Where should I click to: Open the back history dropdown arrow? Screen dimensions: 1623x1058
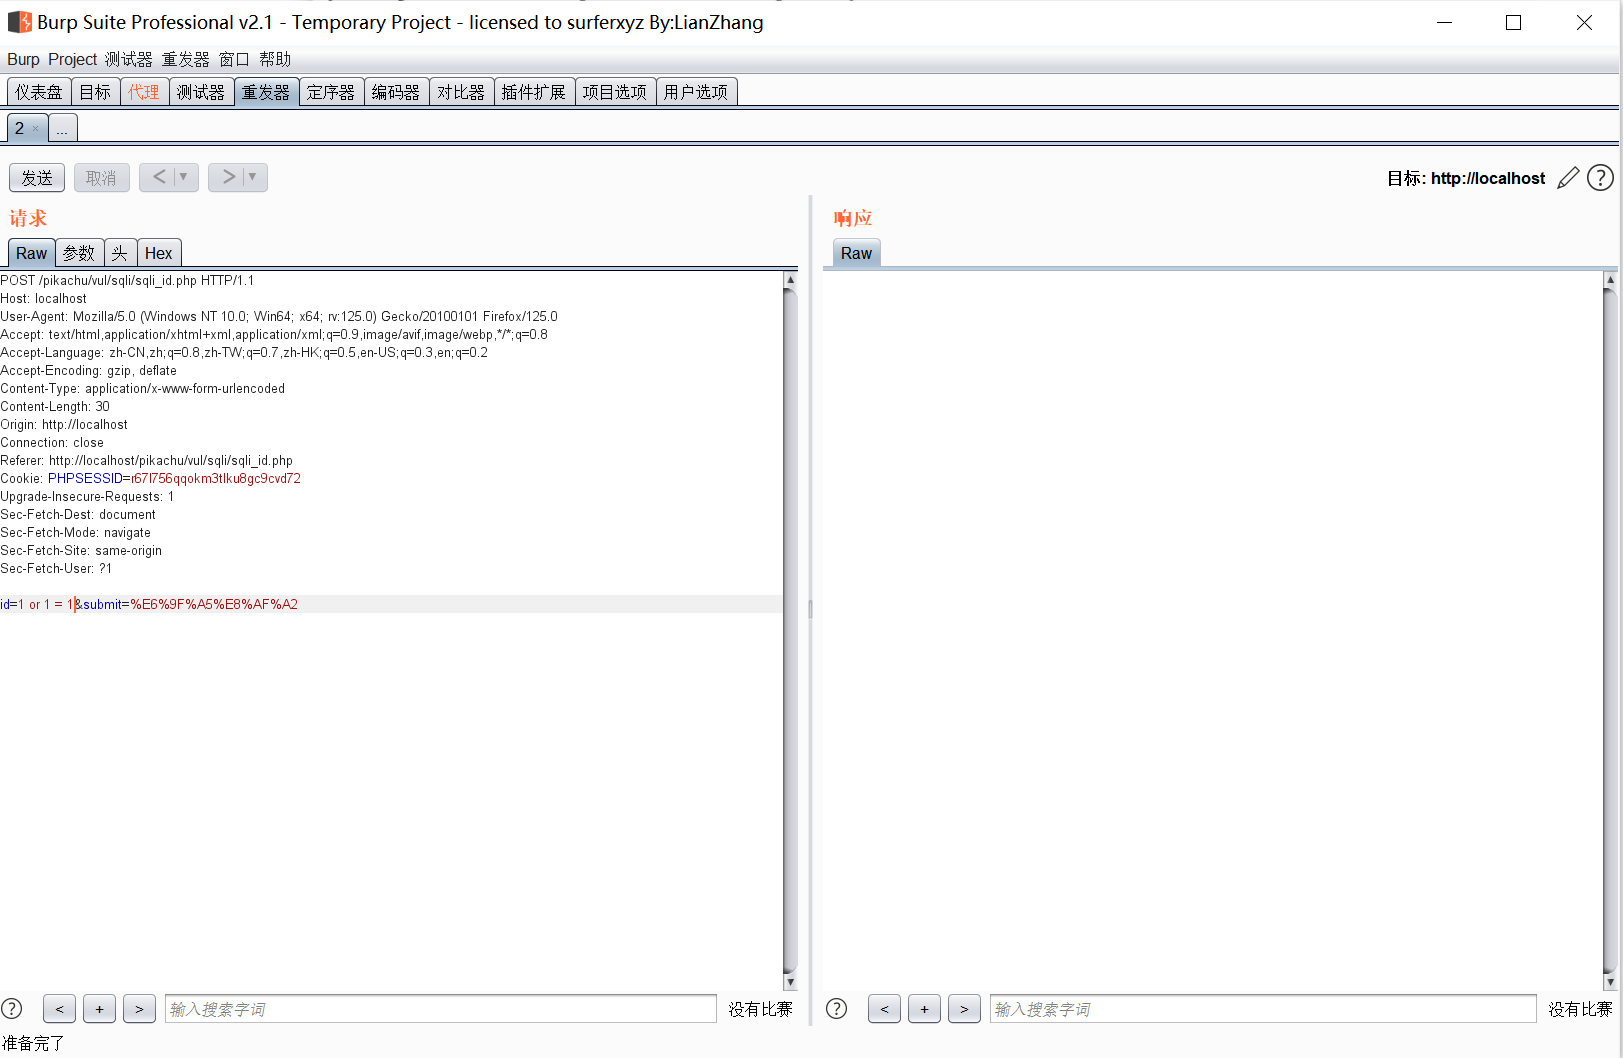click(185, 177)
